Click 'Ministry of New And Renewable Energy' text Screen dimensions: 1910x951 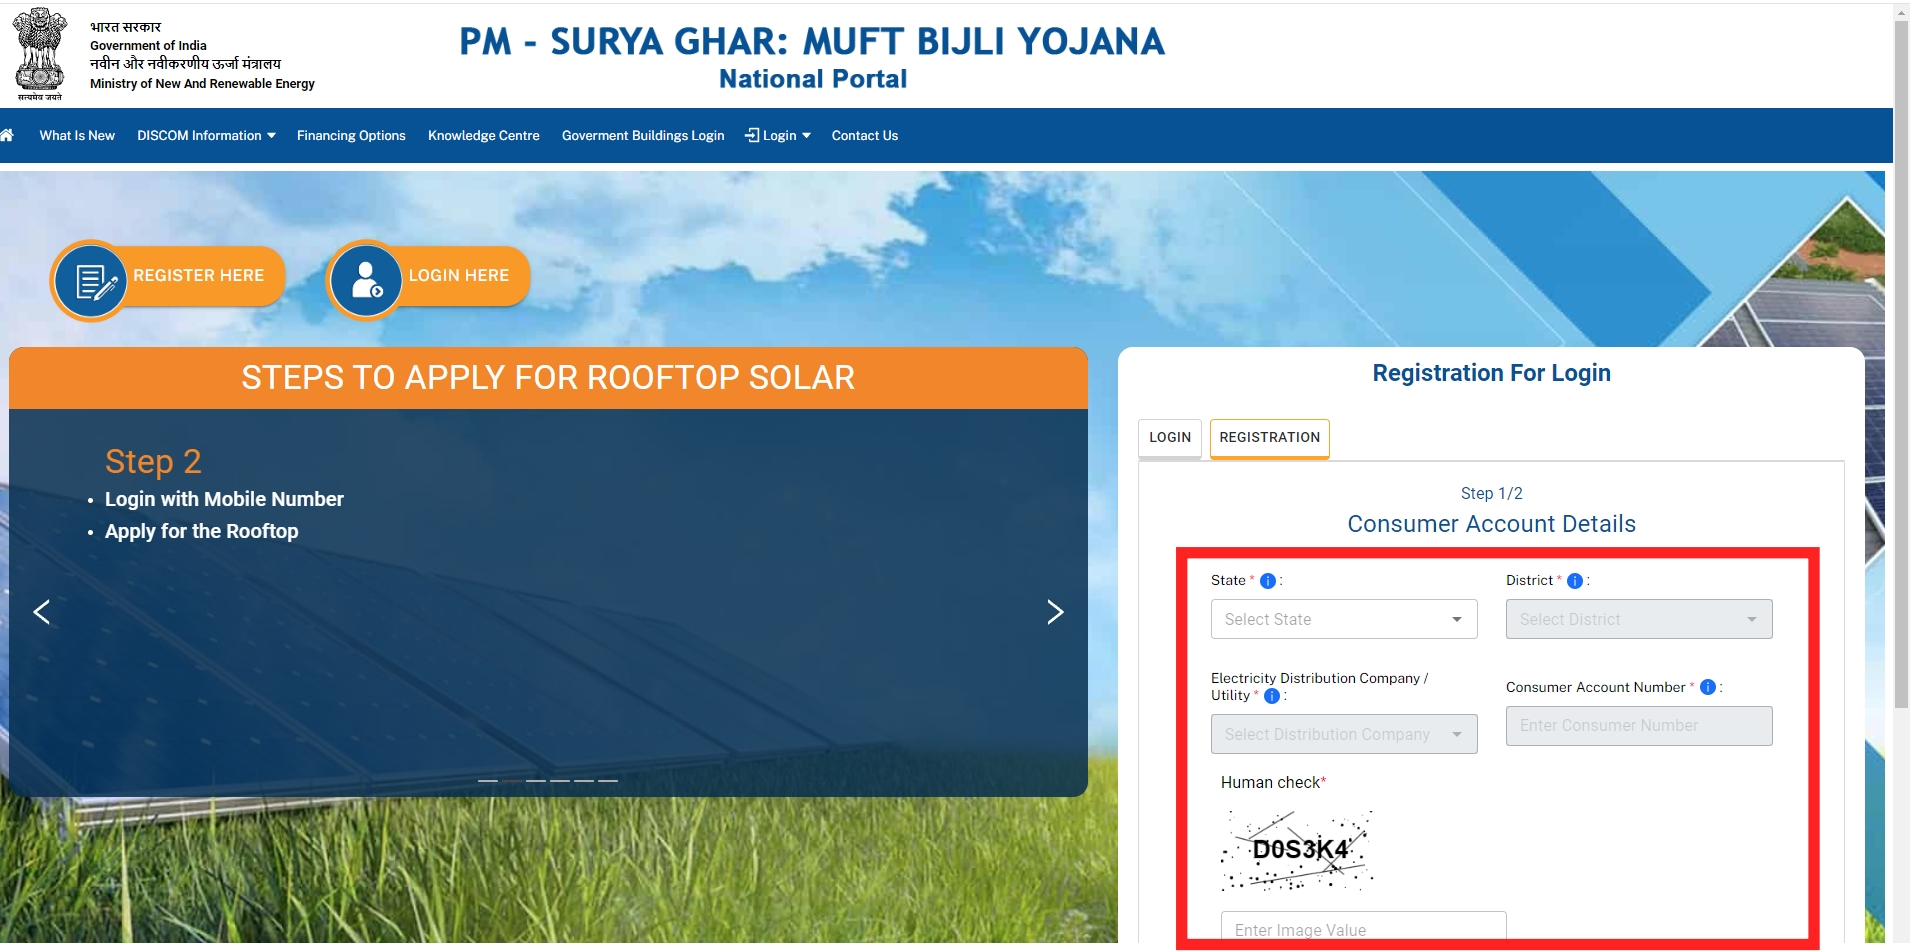[202, 84]
